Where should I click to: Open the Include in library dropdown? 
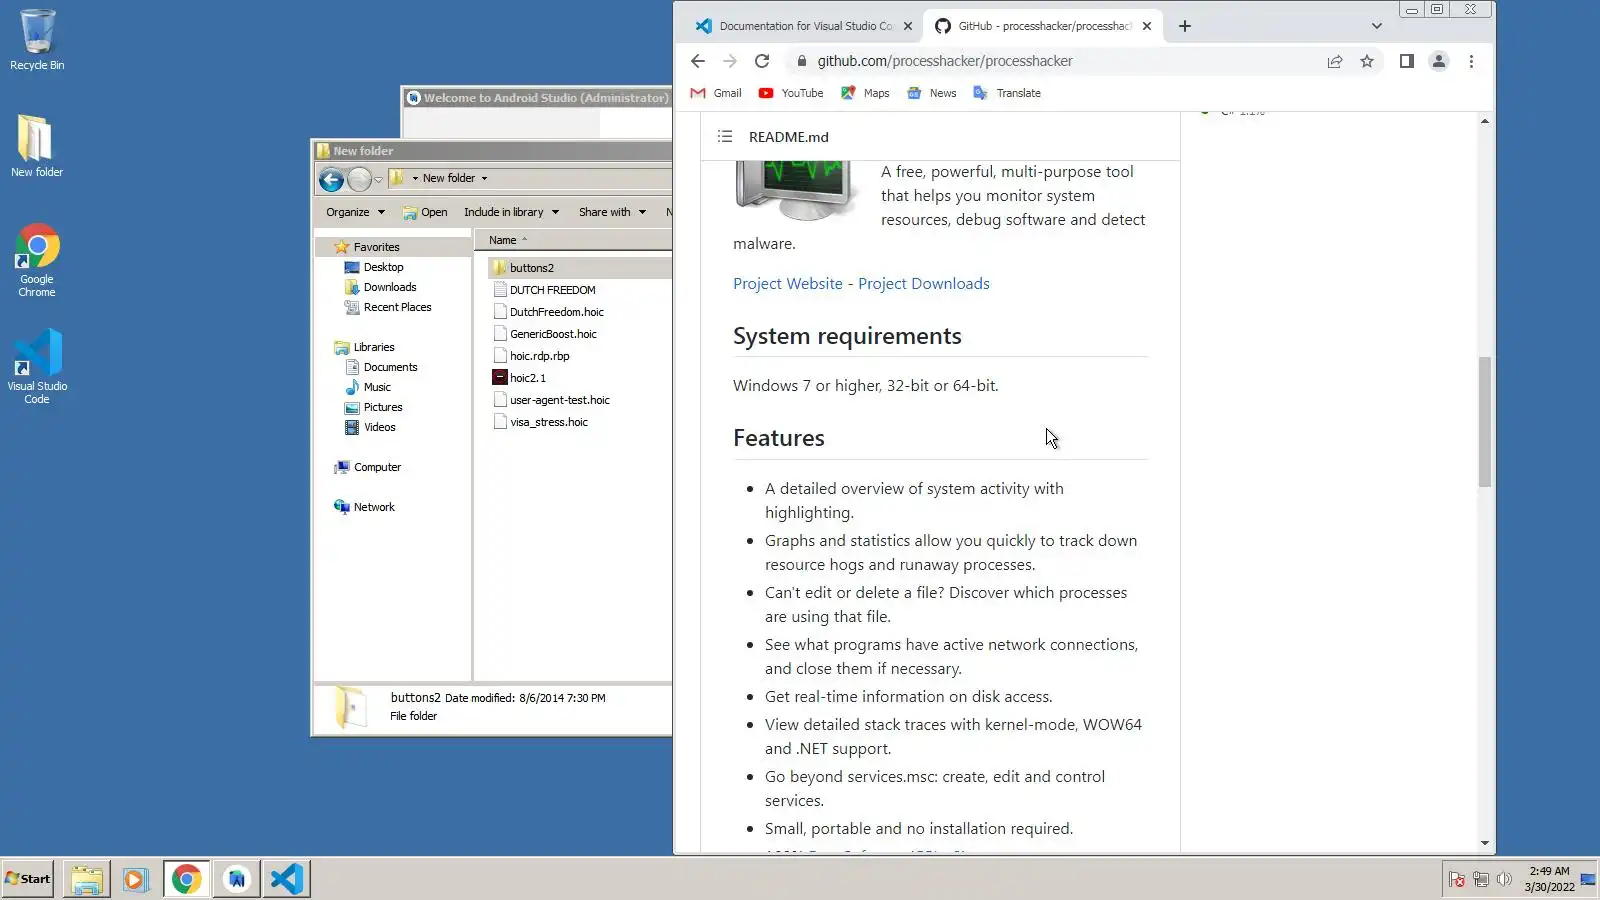511,212
